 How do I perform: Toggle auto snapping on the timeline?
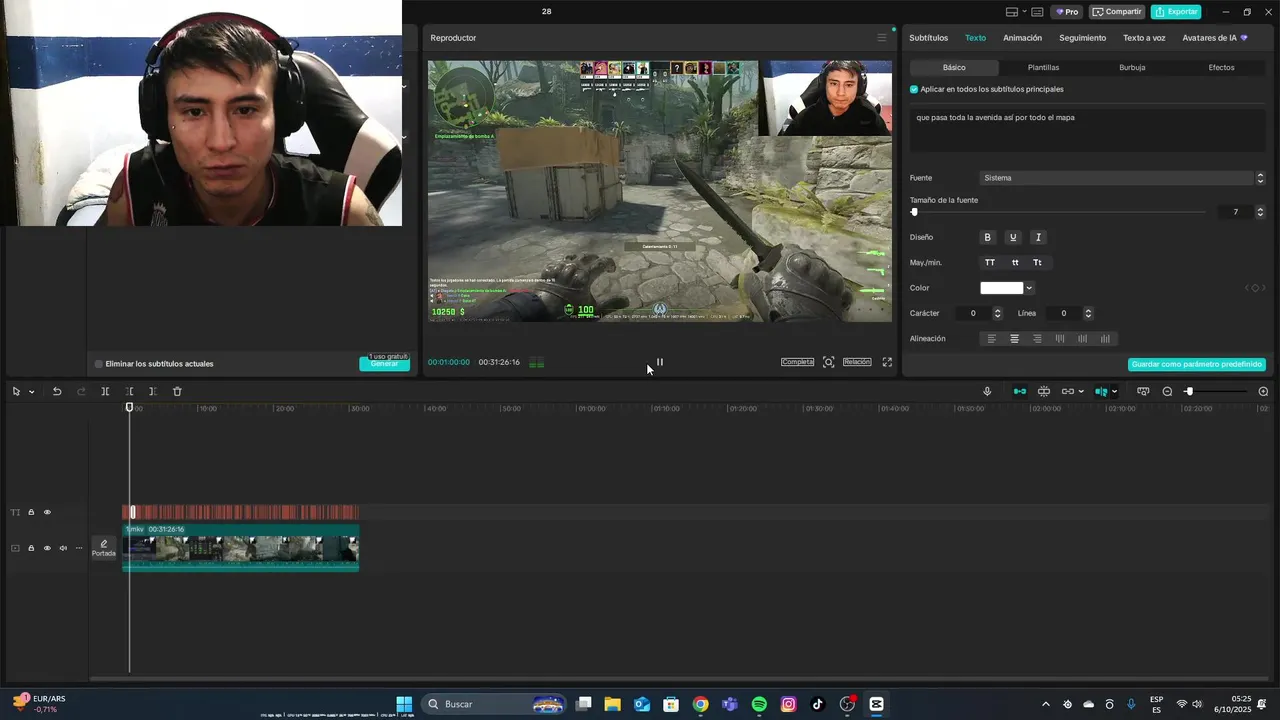[1044, 391]
